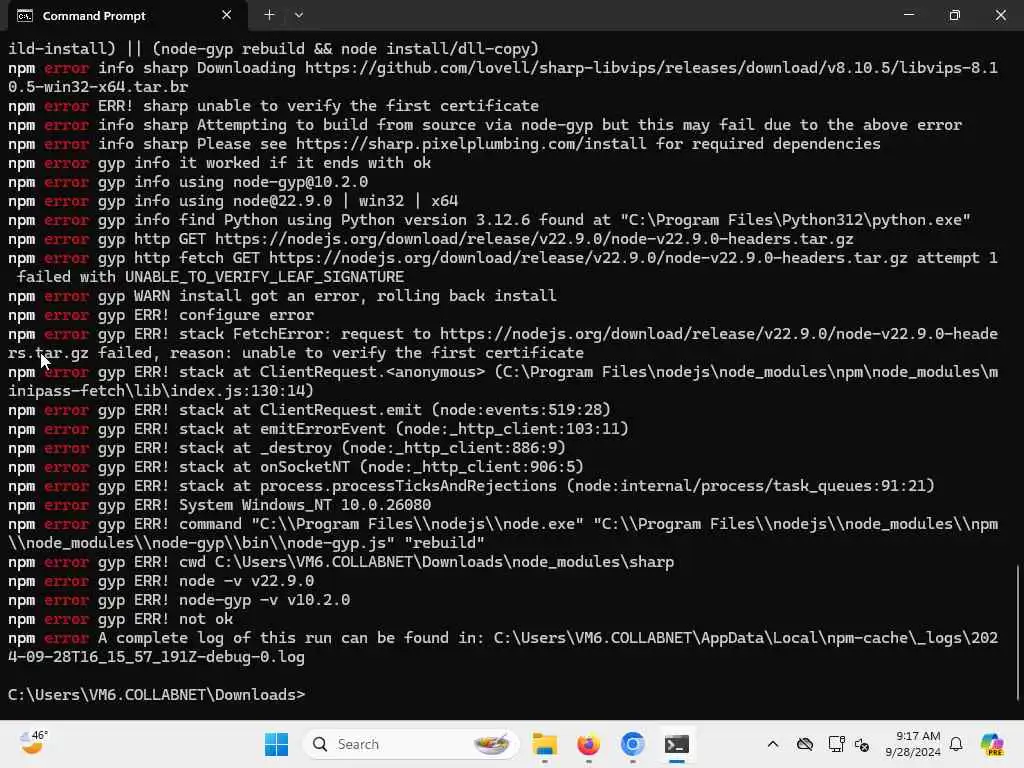
Task: Click the prompt line C:\Users\VM6.COLLABNET\Downloads>
Action: pyautogui.click(x=156, y=695)
